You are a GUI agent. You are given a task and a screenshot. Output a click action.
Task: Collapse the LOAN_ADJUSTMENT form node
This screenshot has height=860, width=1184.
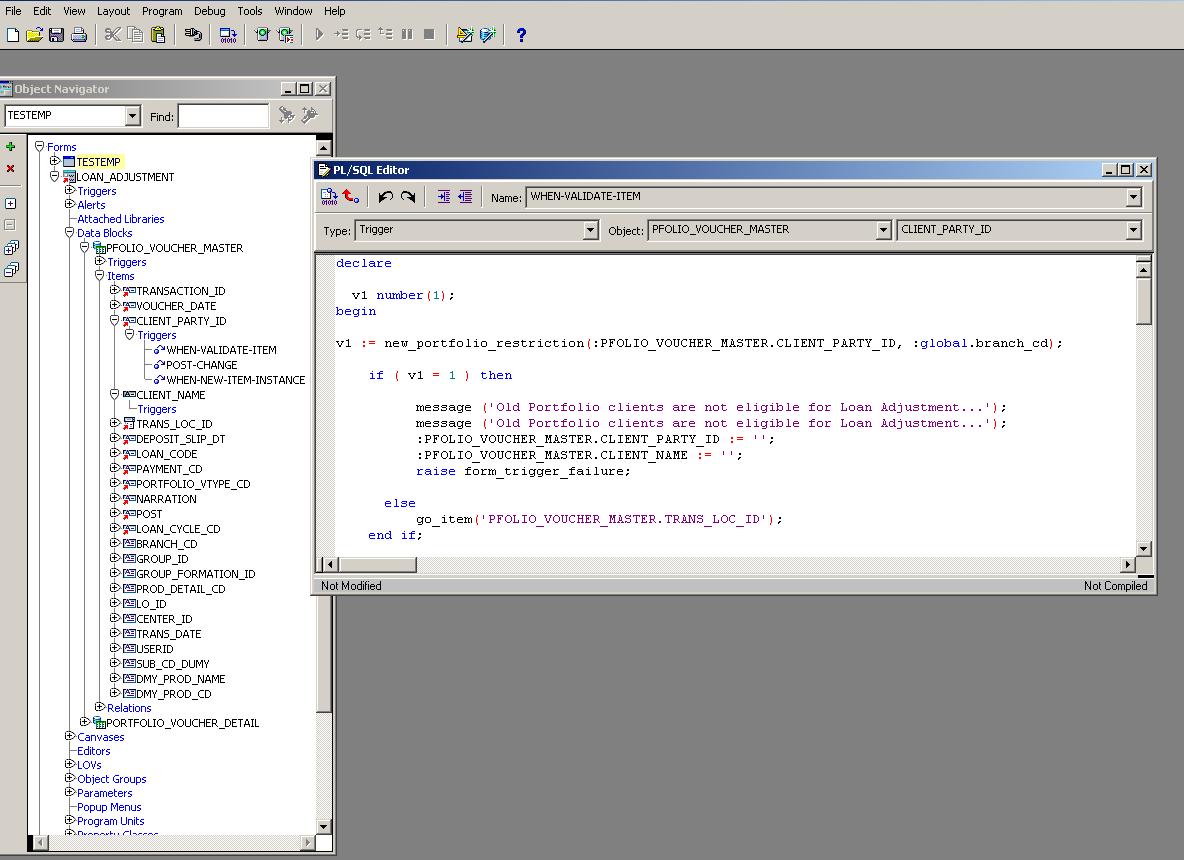[x=54, y=176]
